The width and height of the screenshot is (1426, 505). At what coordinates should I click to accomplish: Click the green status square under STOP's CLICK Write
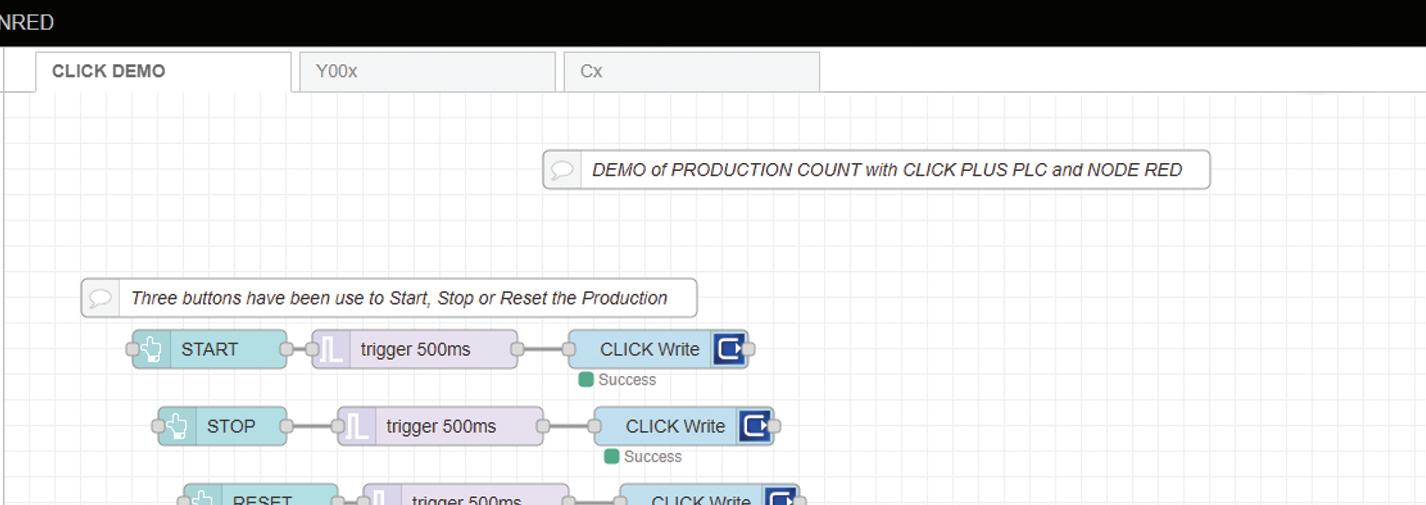pos(612,457)
